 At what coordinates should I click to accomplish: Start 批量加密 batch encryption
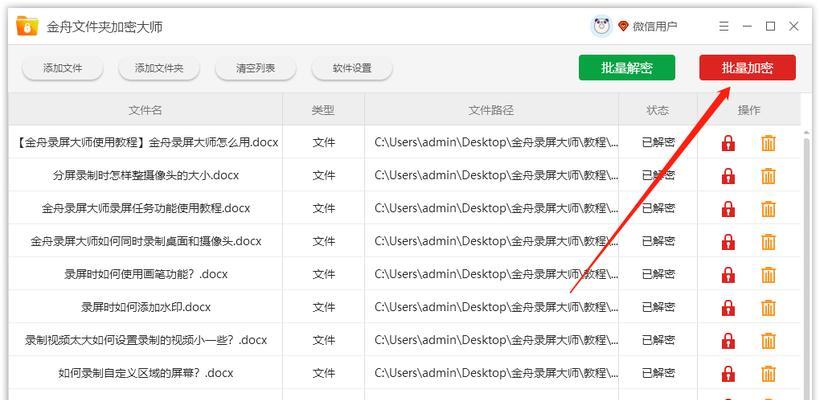tap(747, 67)
